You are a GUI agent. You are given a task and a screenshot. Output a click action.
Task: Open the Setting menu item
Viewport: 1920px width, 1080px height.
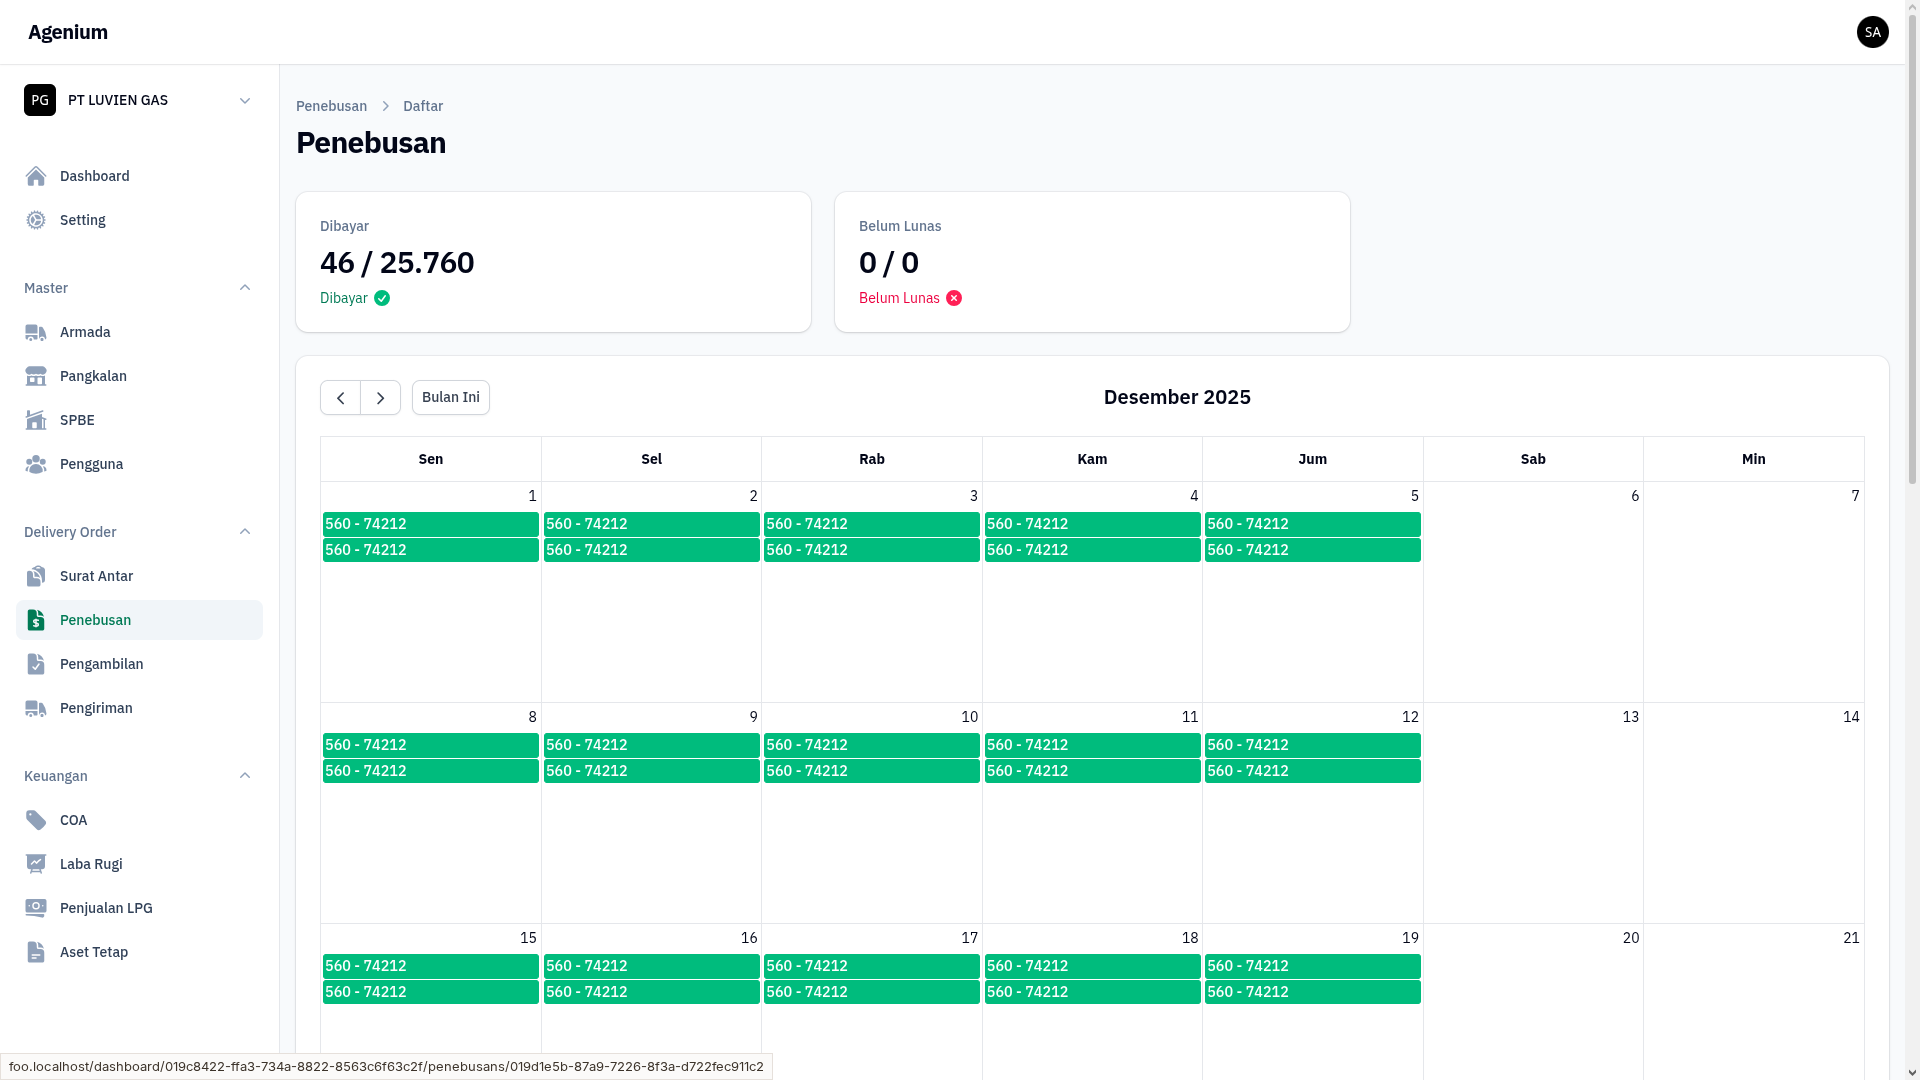coord(139,220)
